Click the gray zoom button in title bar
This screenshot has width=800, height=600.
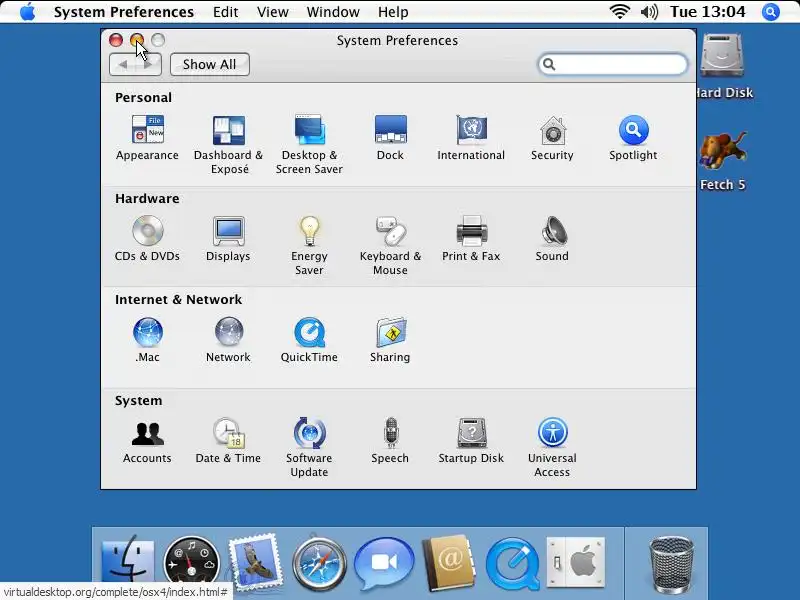click(x=158, y=40)
